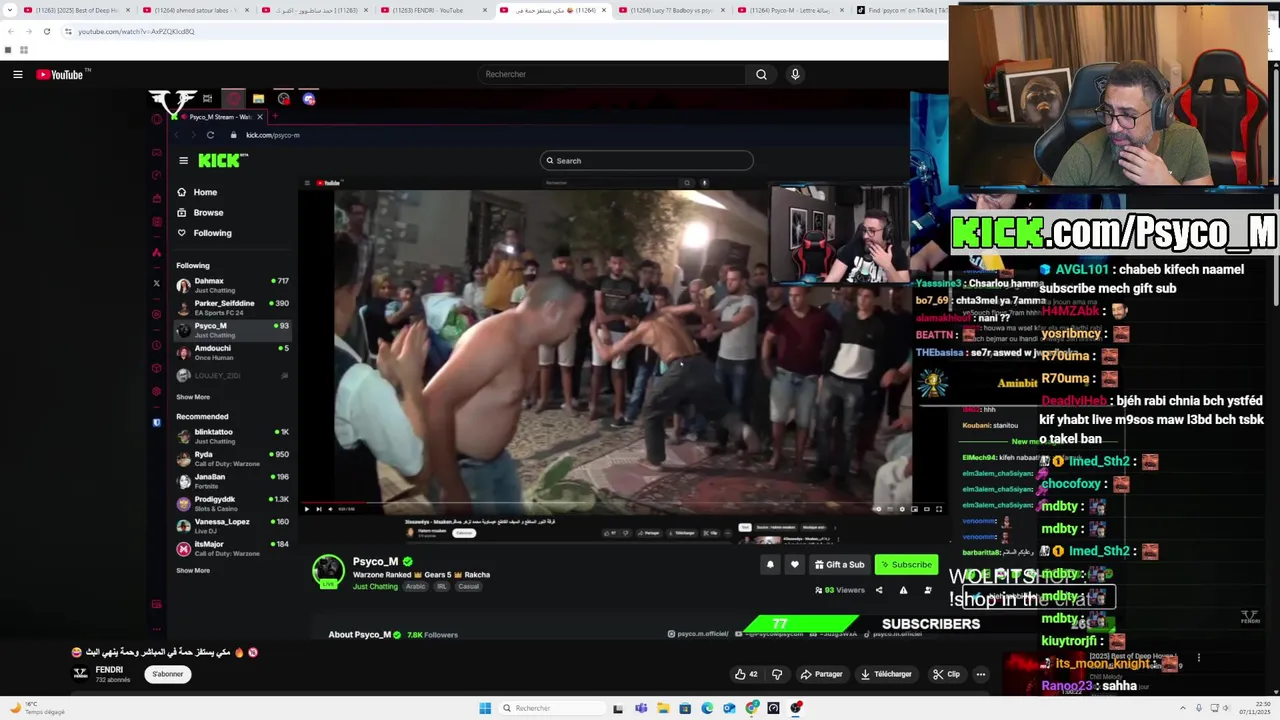This screenshot has width=1280, height=720.
Task: Switch to the Psyco-M Lettre tab
Action: (789, 10)
